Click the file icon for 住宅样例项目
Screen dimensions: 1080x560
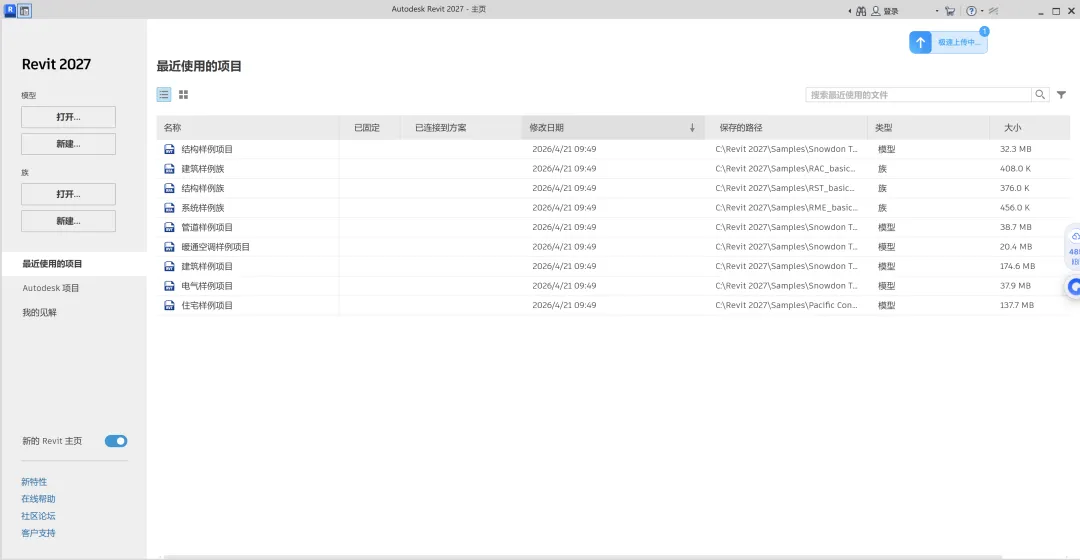tap(169, 305)
